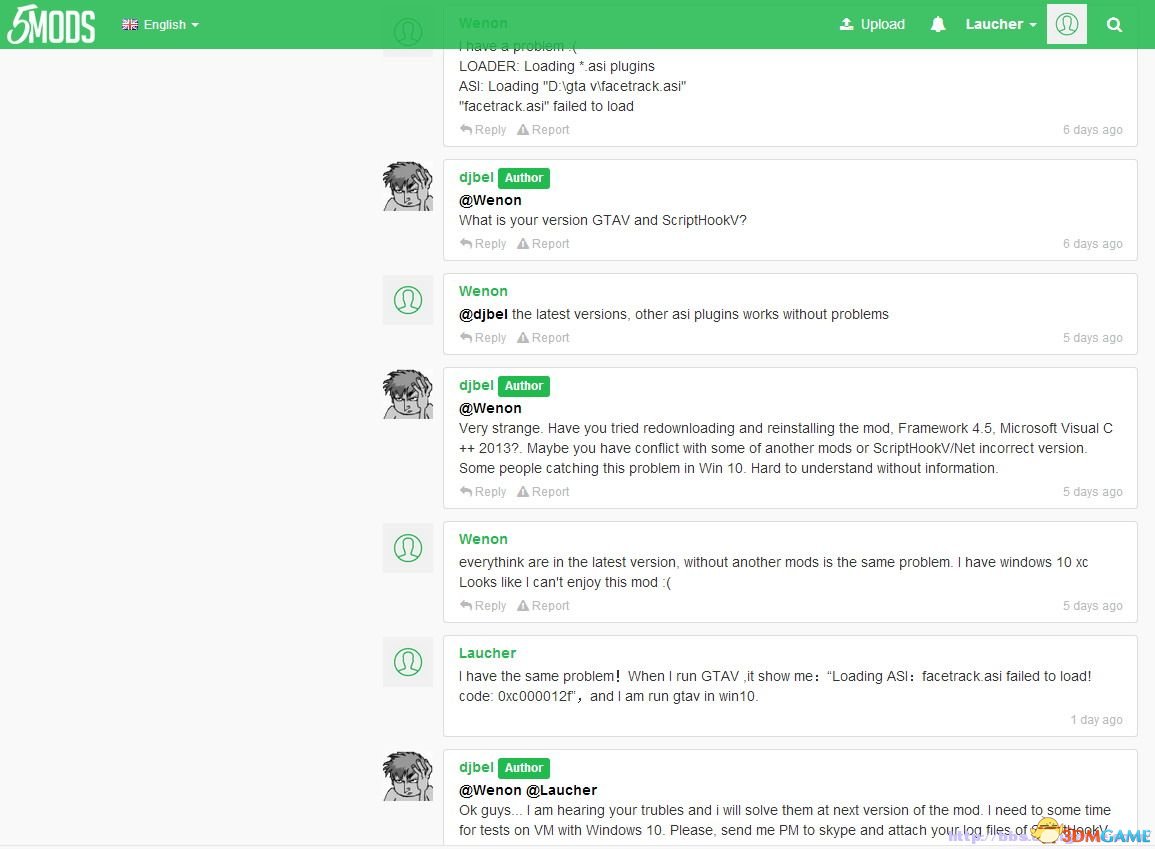The height and width of the screenshot is (849, 1155).
Task: Click @Wenon mention in Very strange comment
Action: point(490,408)
